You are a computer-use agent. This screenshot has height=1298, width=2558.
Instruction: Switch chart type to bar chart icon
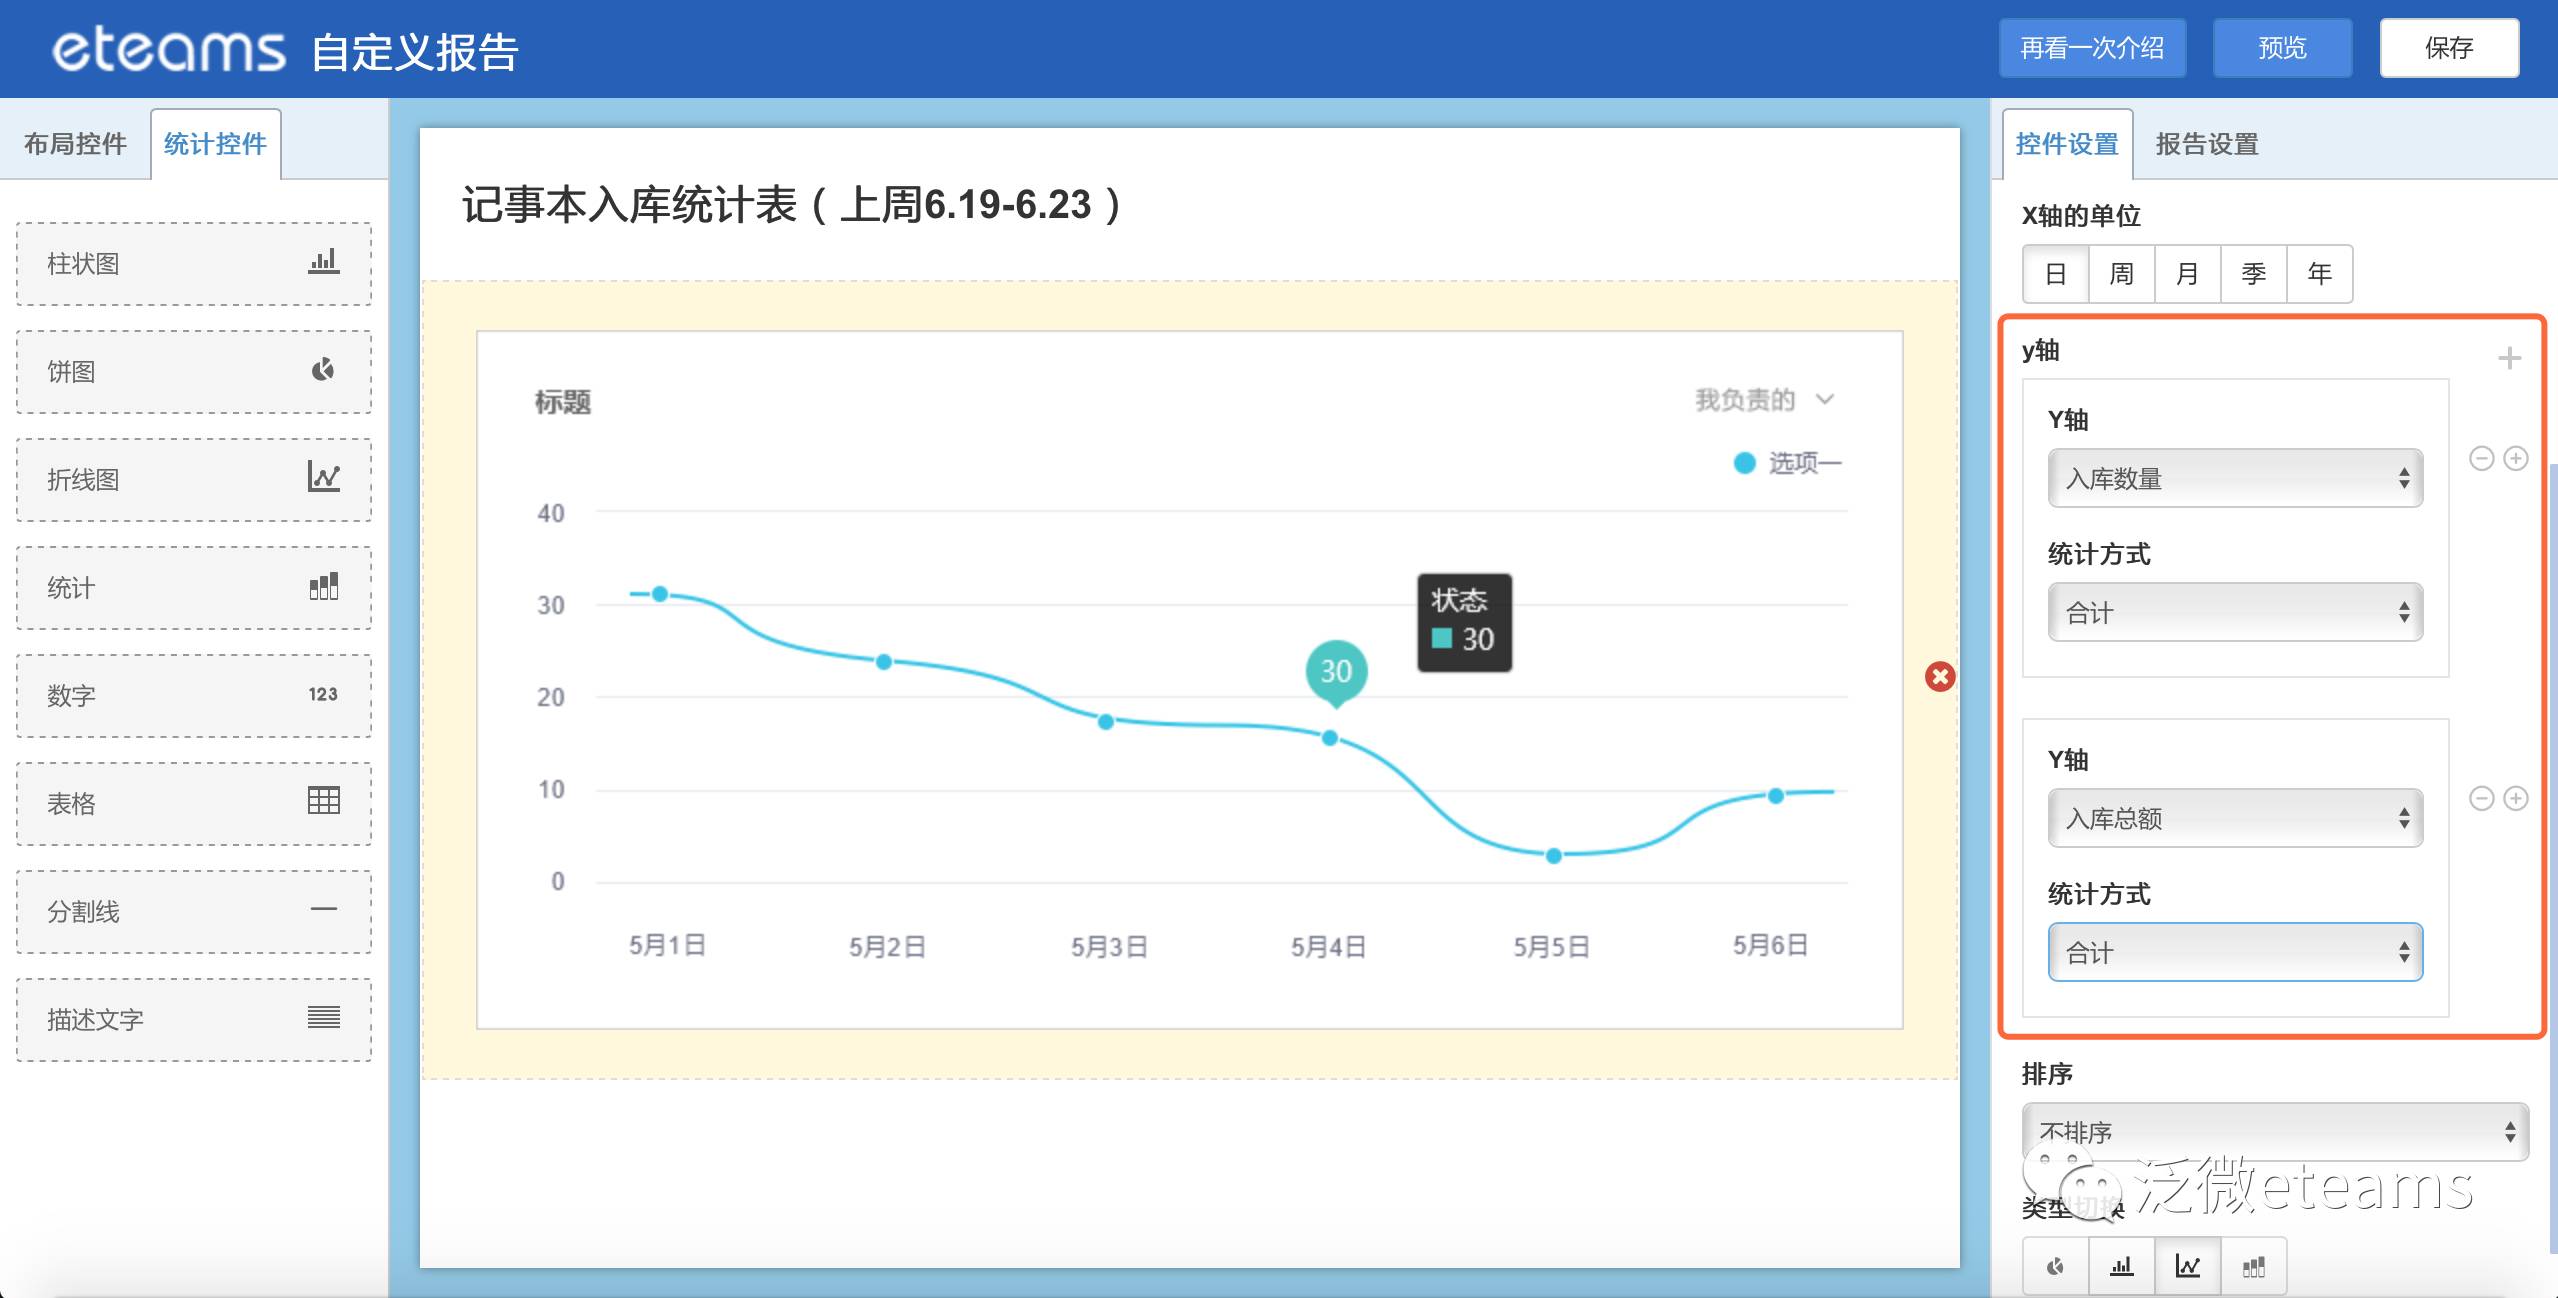pyautogui.click(x=2121, y=1266)
